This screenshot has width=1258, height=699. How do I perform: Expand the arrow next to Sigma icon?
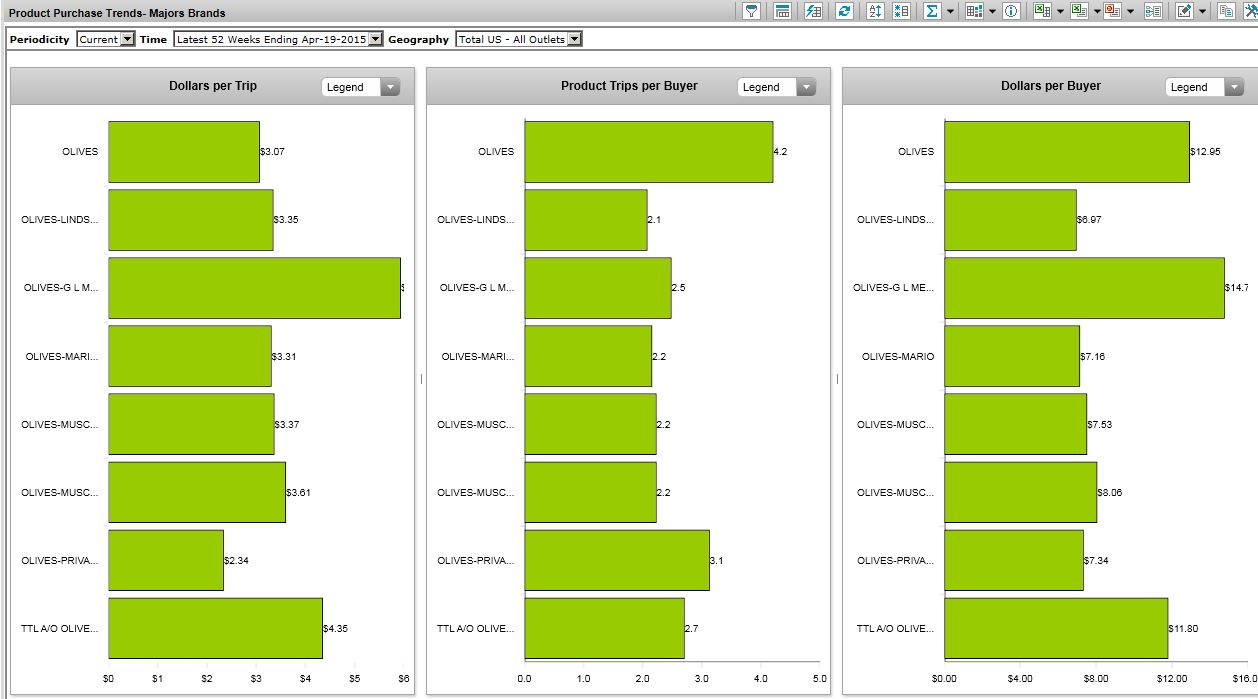[950, 11]
